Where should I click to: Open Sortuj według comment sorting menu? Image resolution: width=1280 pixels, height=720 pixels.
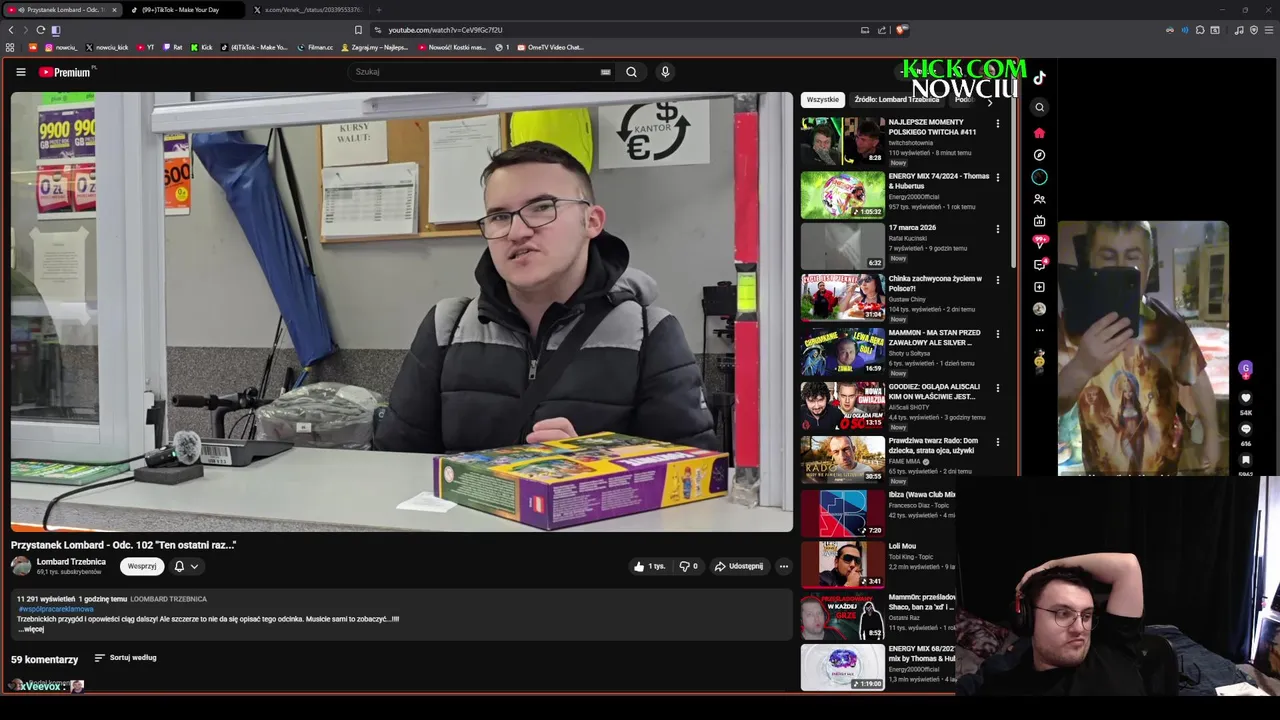126,658
